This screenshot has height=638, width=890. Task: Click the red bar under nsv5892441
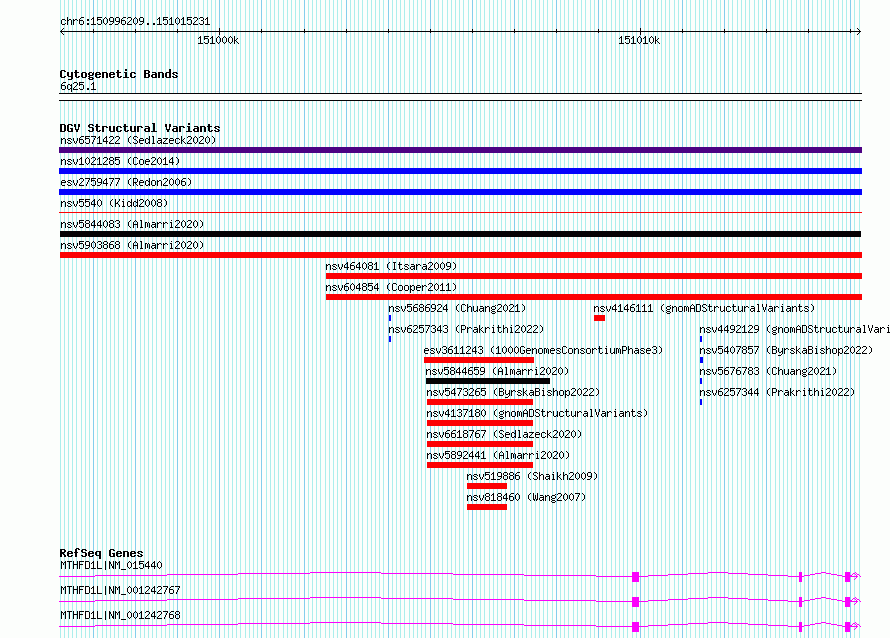pos(480,465)
